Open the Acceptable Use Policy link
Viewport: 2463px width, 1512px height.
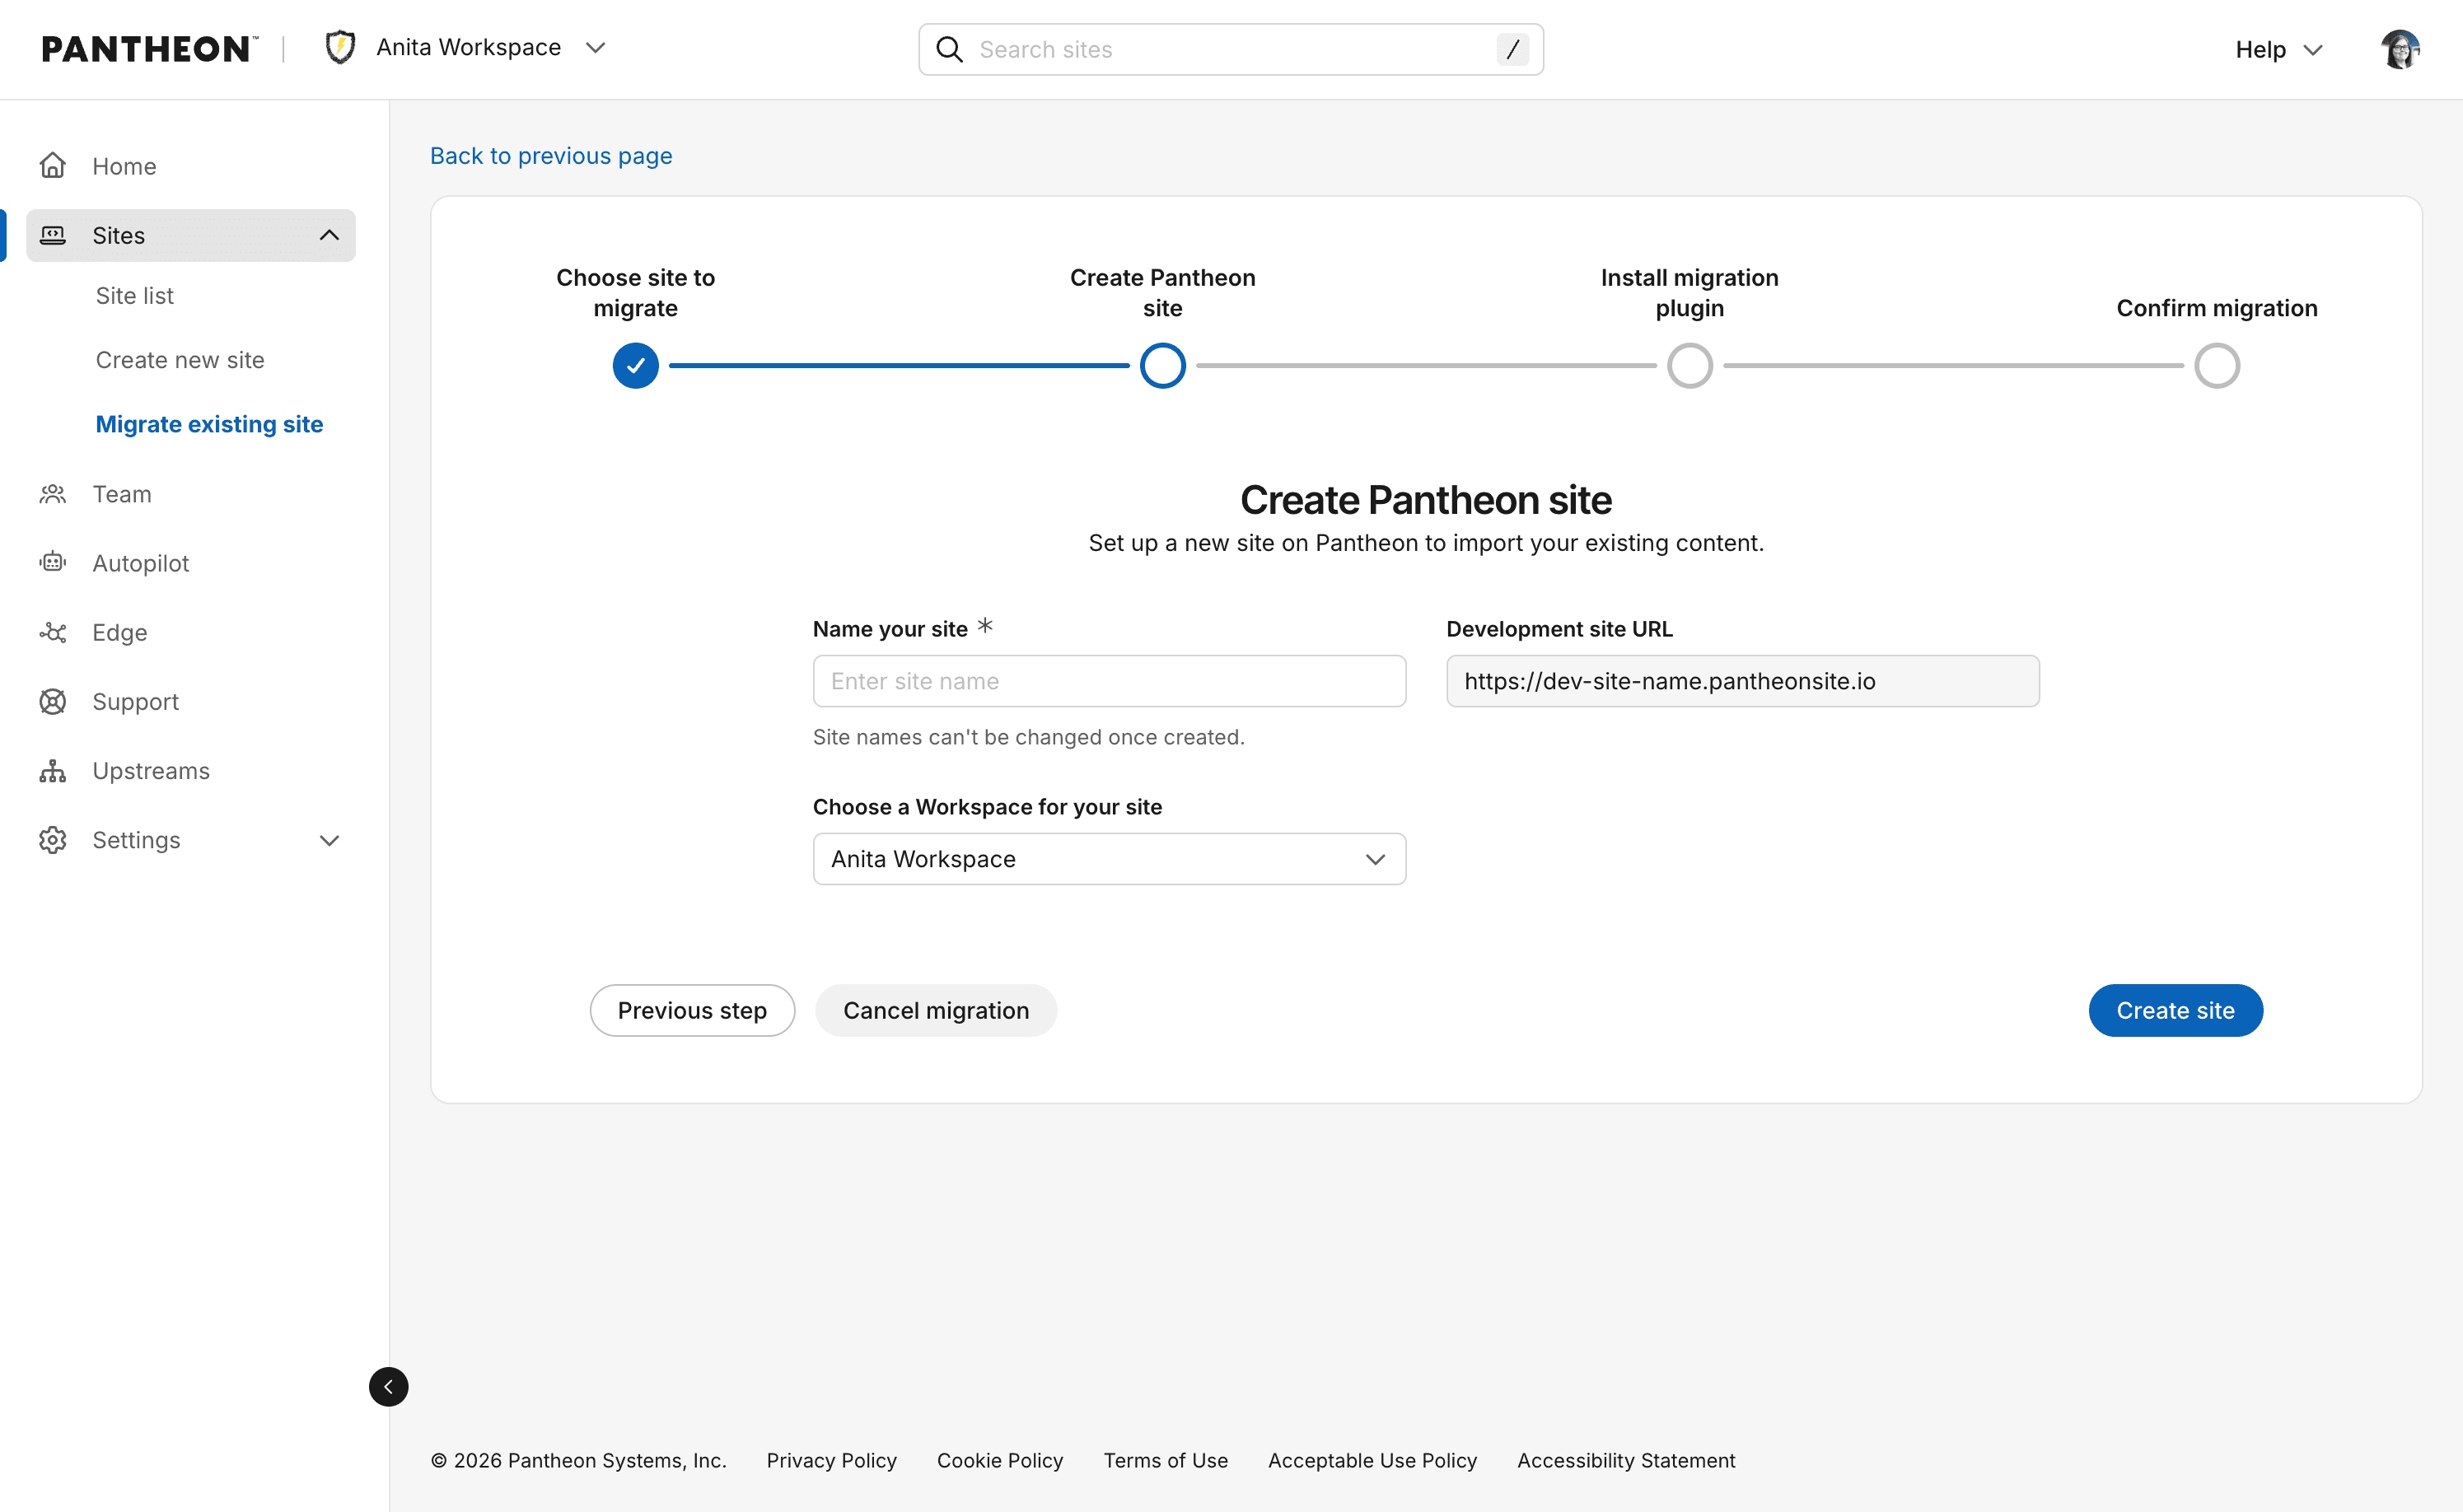point(1372,1460)
